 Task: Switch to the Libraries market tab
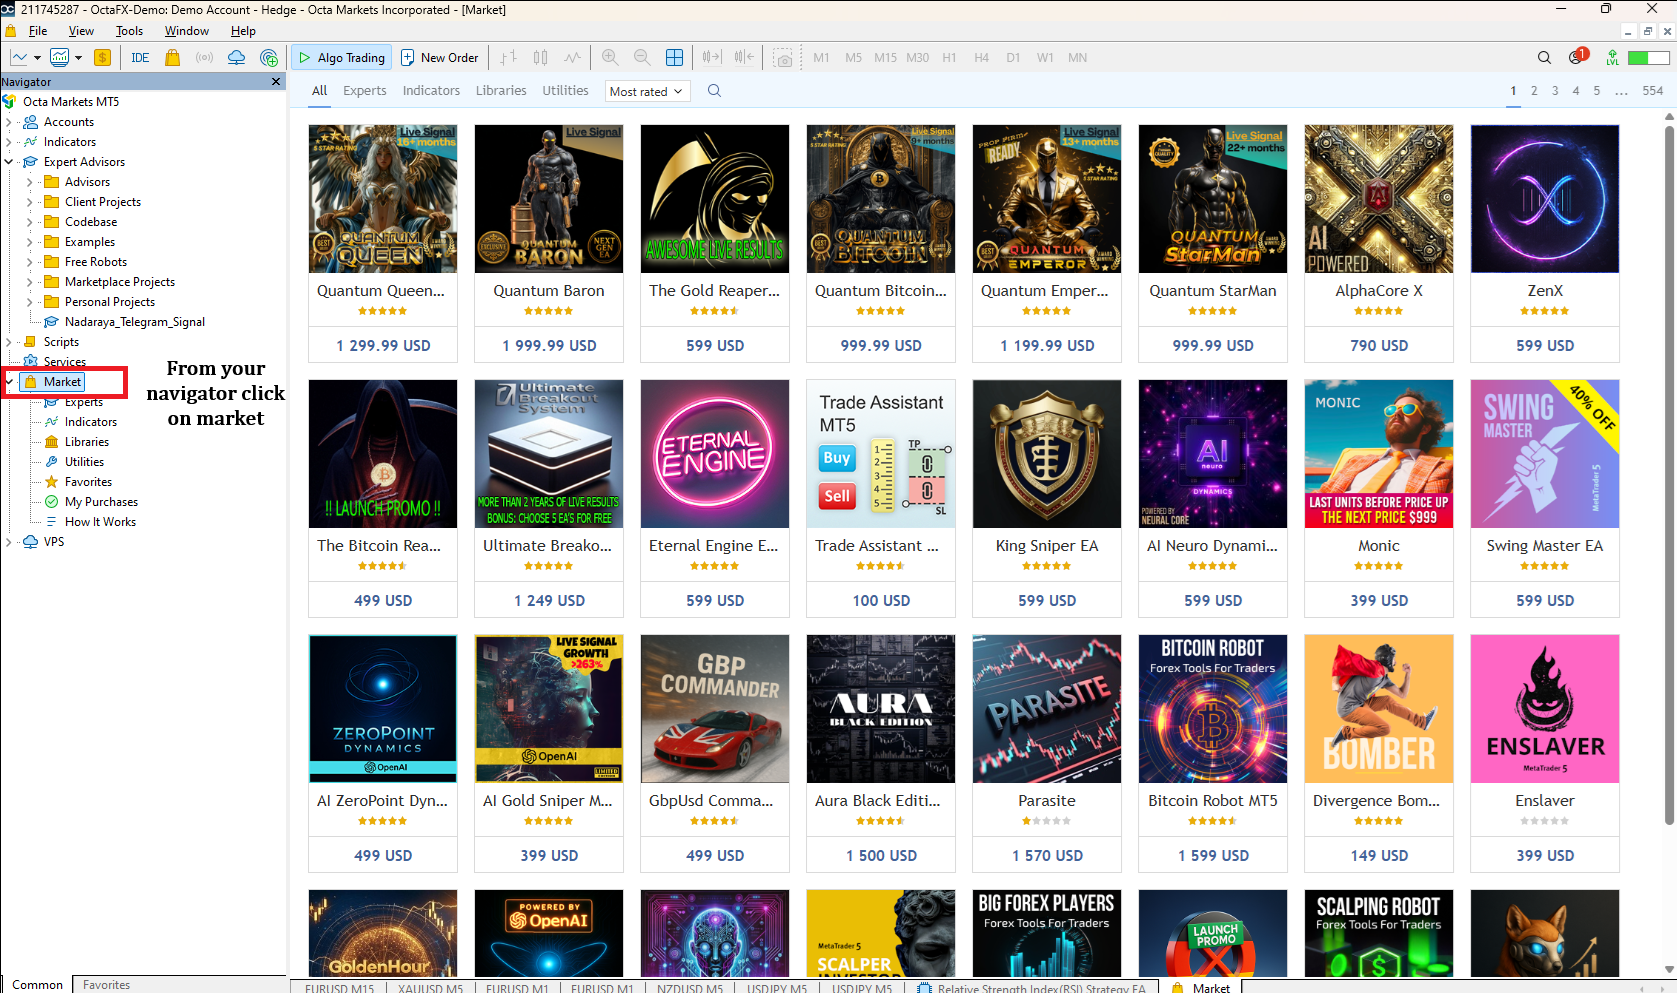point(501,91)
